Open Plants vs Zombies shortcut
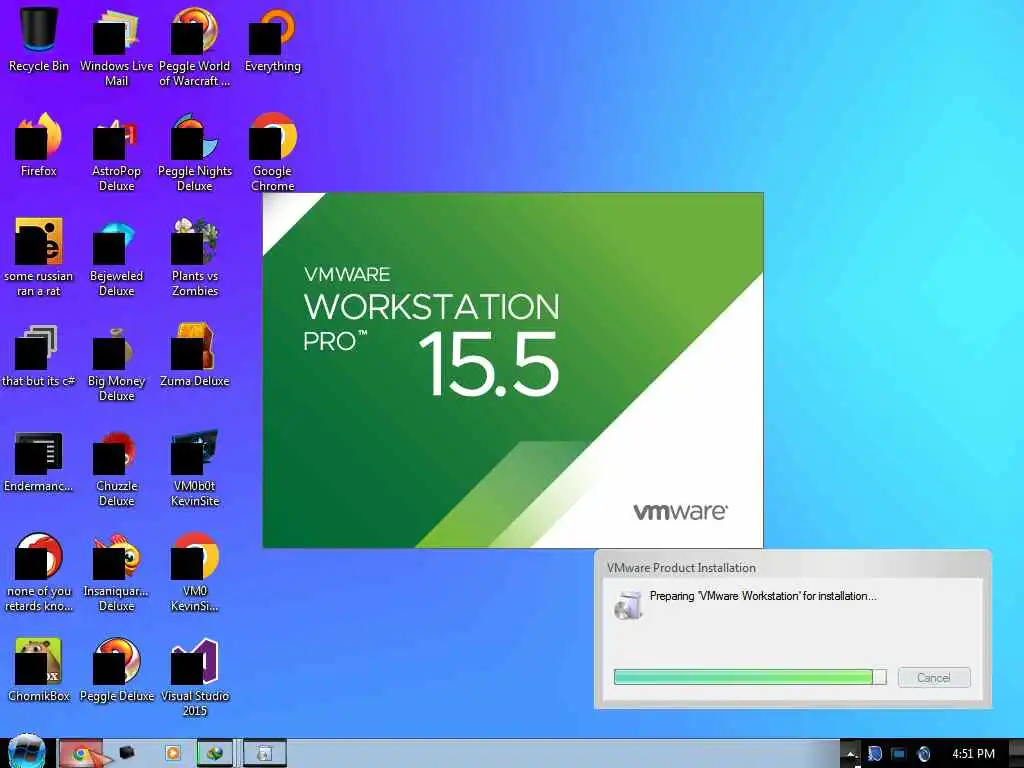 (x=195, y=257)
